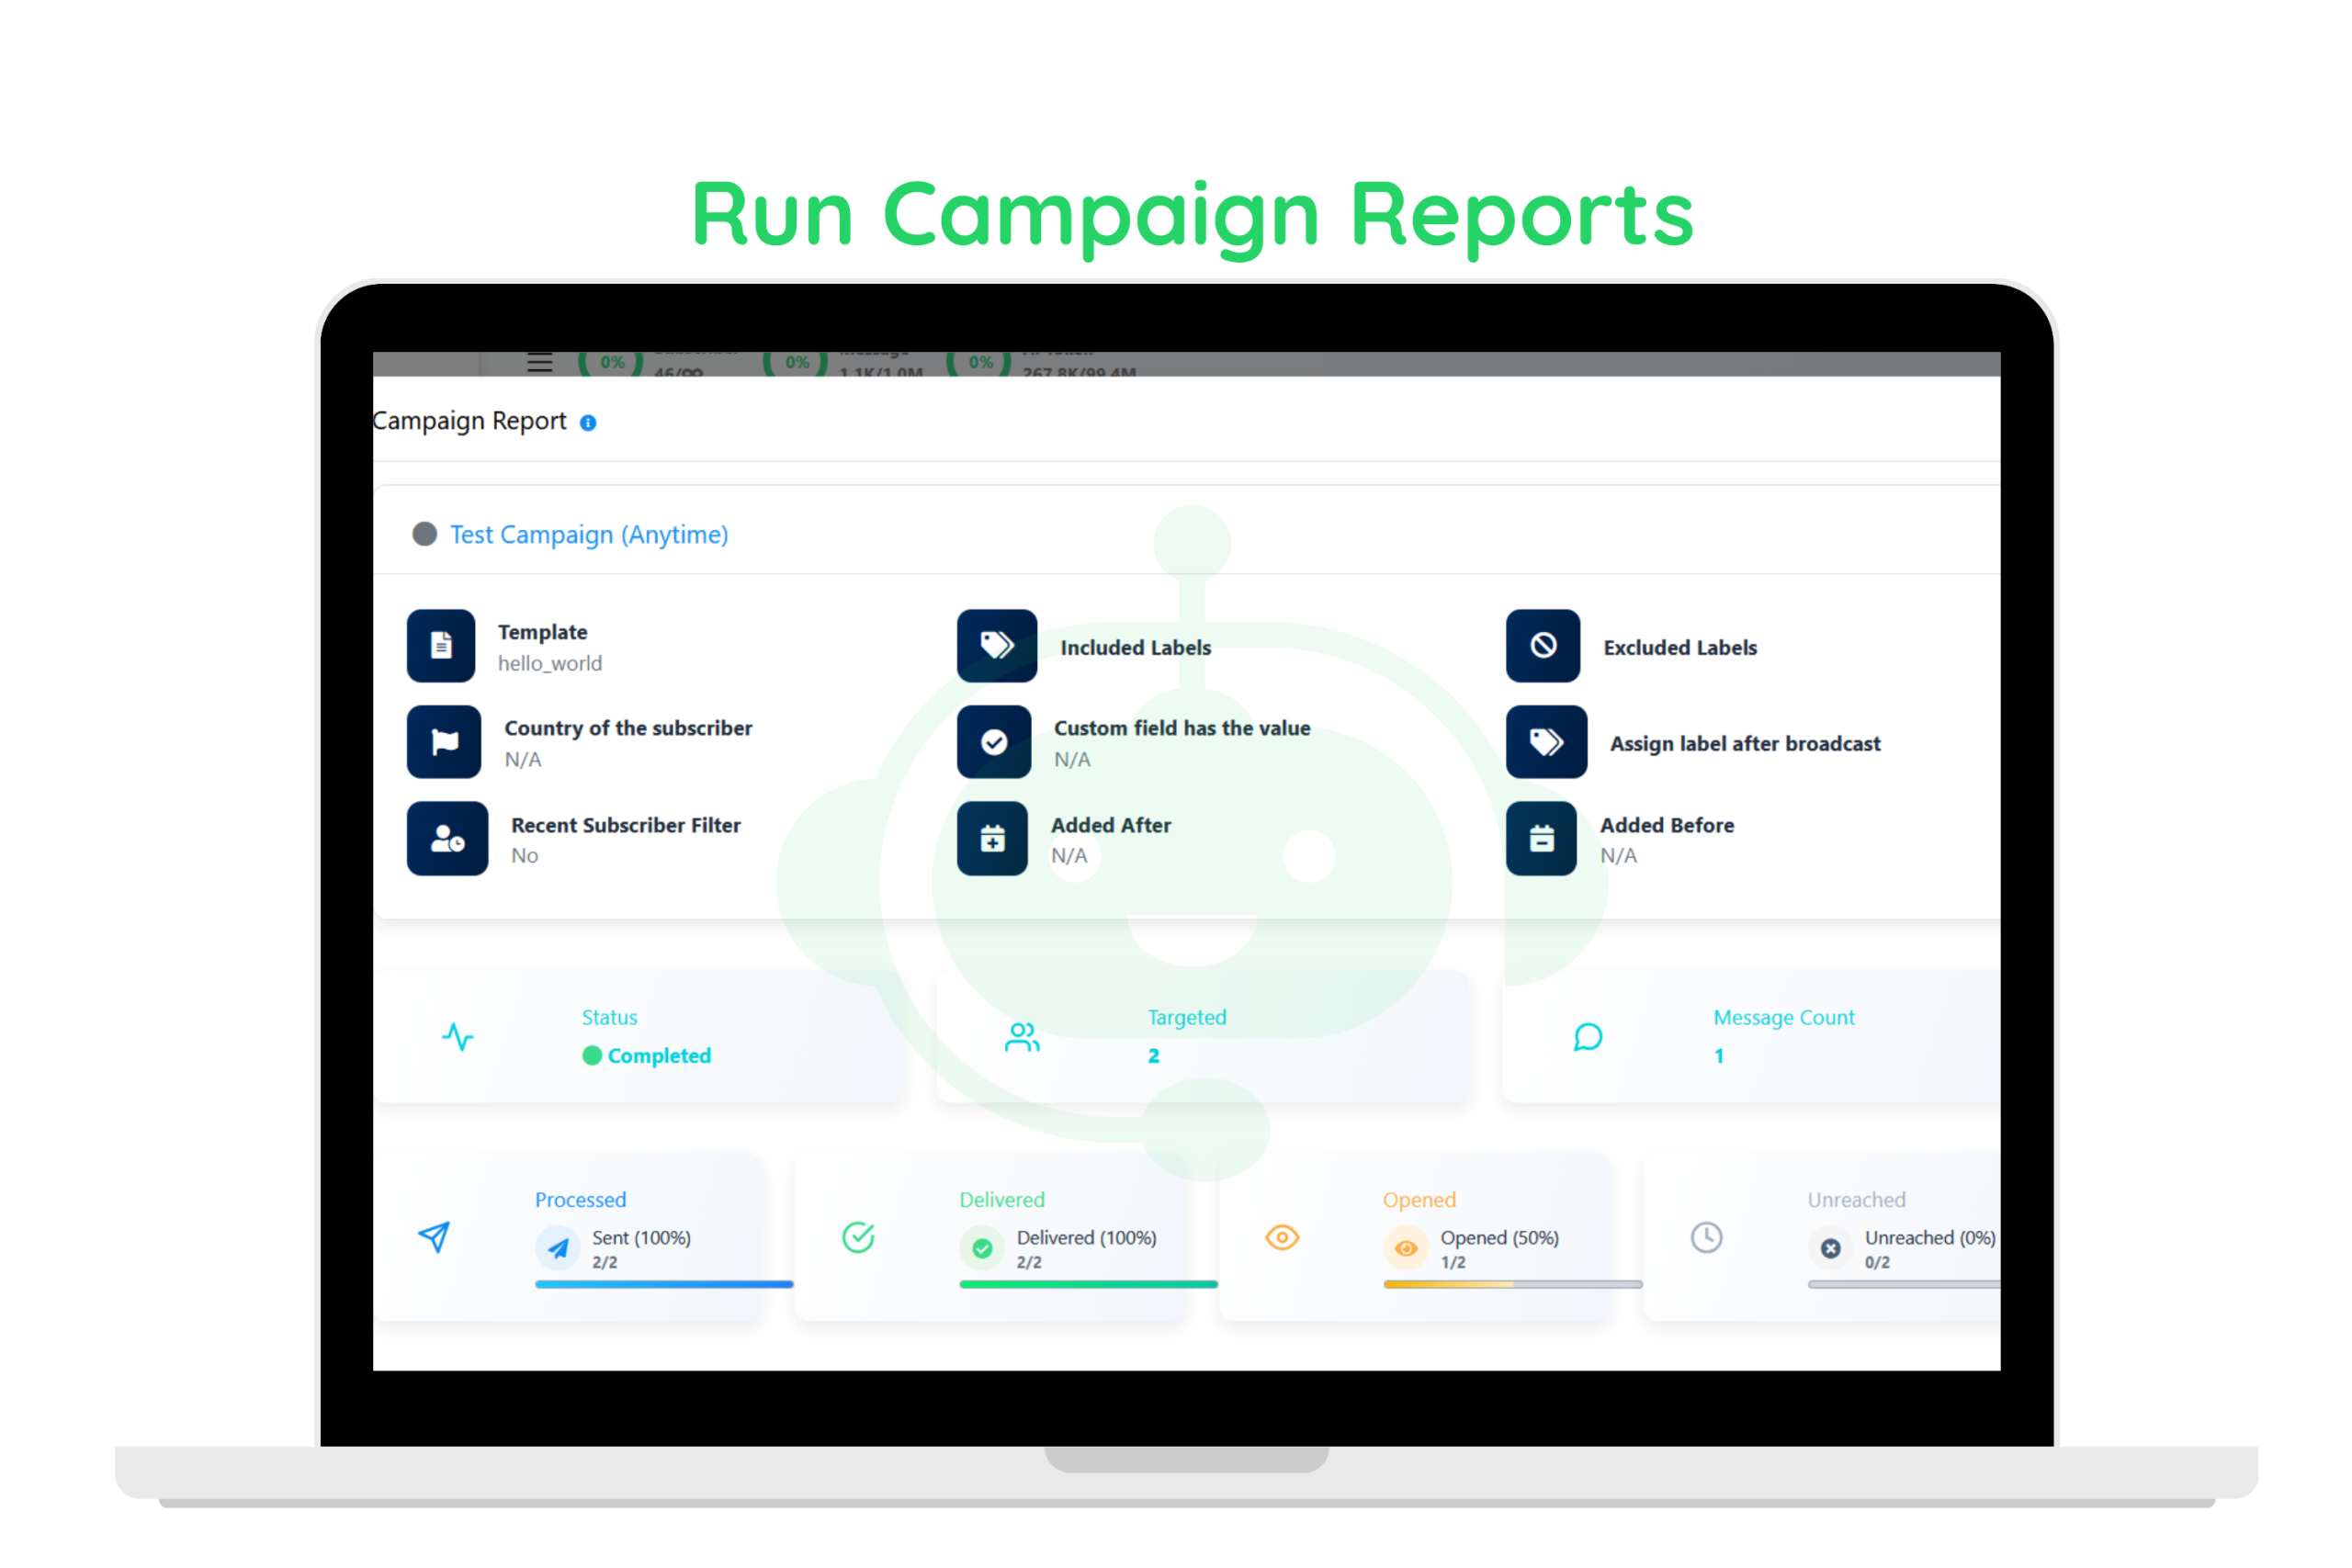Click the Custom field checkmark icon
The height and width of the screenshot is (1568, 2352).
pyautogui.click(x=993, y=742)
